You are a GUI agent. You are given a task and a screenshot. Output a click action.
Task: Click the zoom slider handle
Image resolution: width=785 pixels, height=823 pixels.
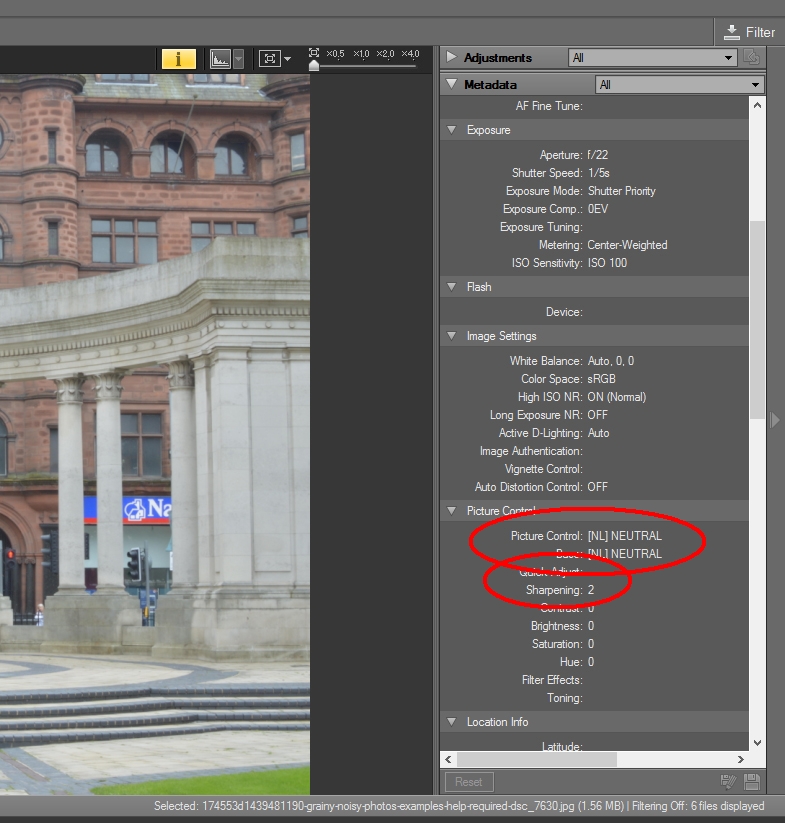point(314,66)
